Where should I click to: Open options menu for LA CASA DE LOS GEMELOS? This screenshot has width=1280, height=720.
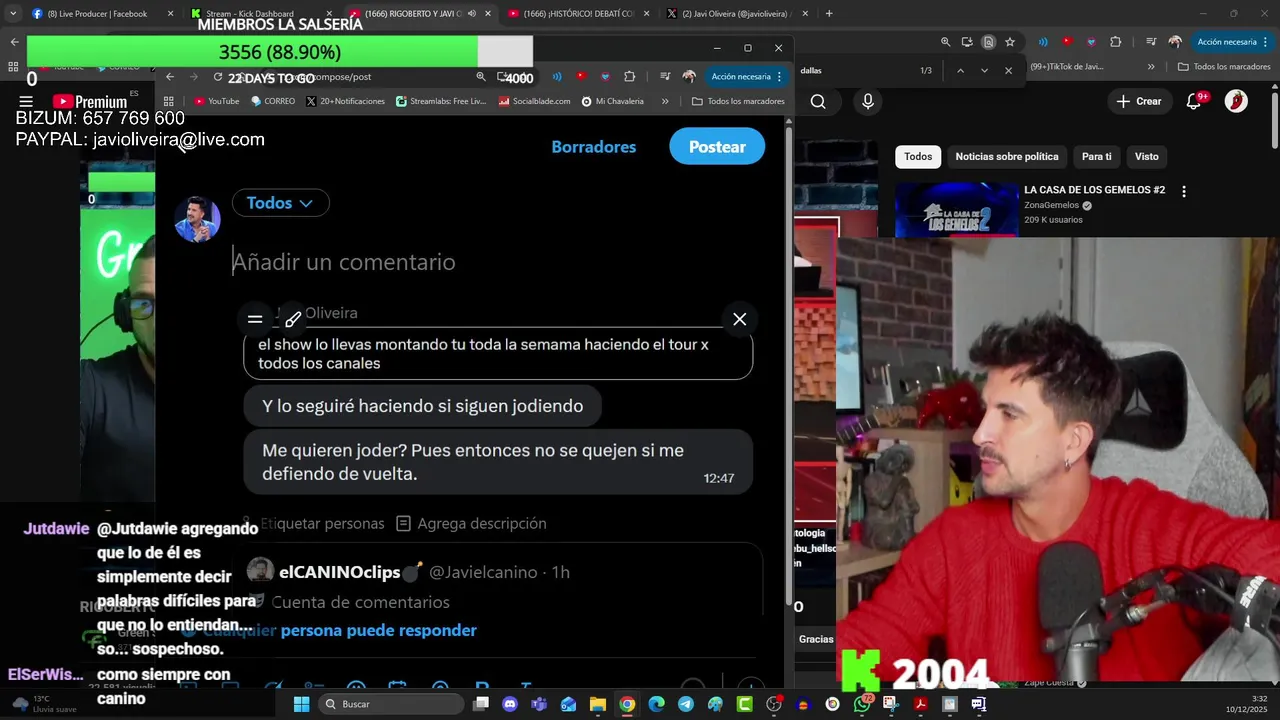pos(1184,191)
